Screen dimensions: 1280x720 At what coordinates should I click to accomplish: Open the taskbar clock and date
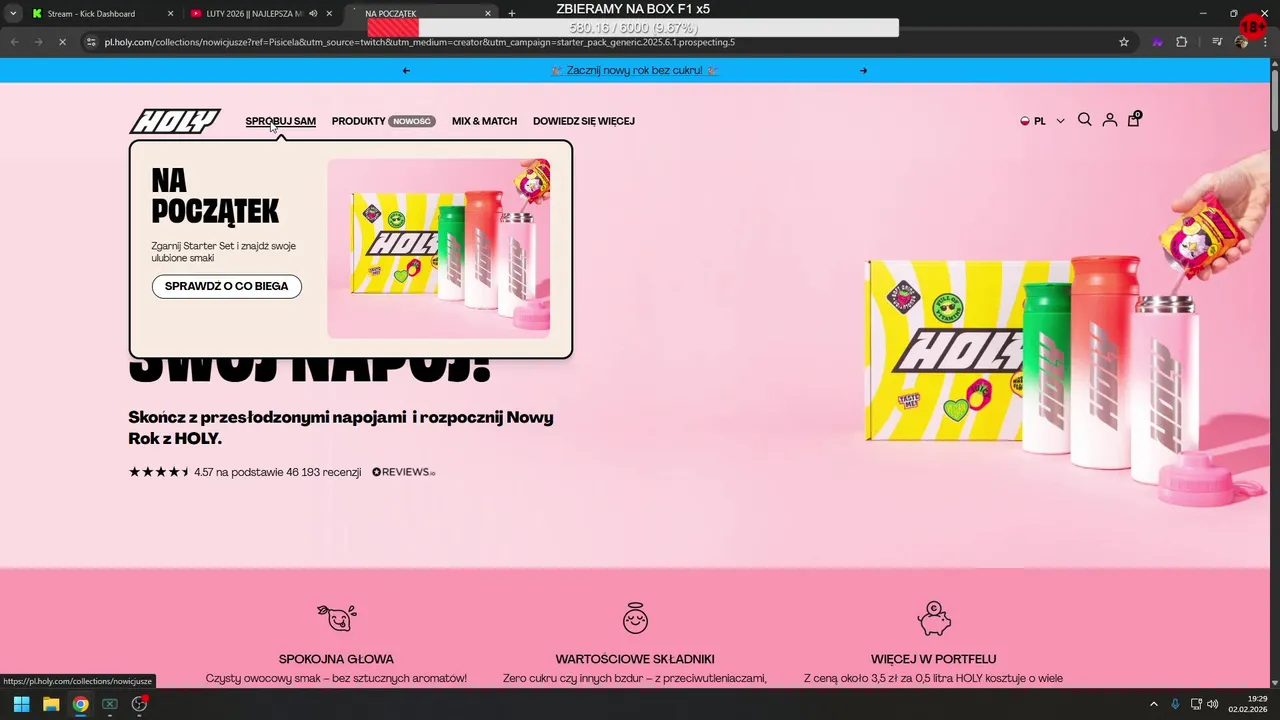[x=1249, y=704]
